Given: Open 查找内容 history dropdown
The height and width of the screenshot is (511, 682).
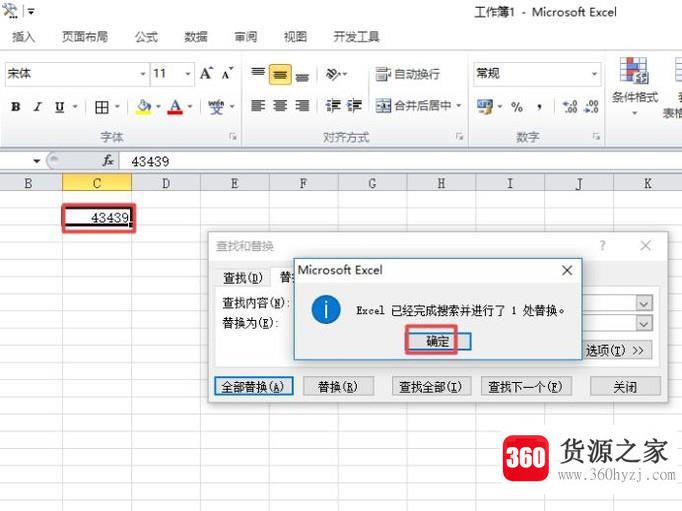Looking at the screenshot, I should click(x=644, y=303).
